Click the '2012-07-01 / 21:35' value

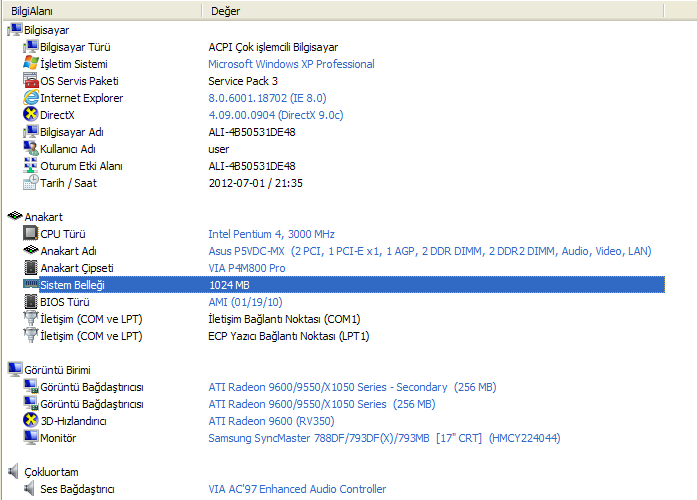pos(256,183)
